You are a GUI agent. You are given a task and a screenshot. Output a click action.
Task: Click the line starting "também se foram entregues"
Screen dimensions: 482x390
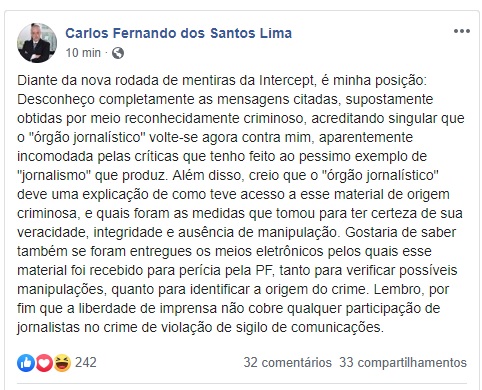click(x=224, y=251)
